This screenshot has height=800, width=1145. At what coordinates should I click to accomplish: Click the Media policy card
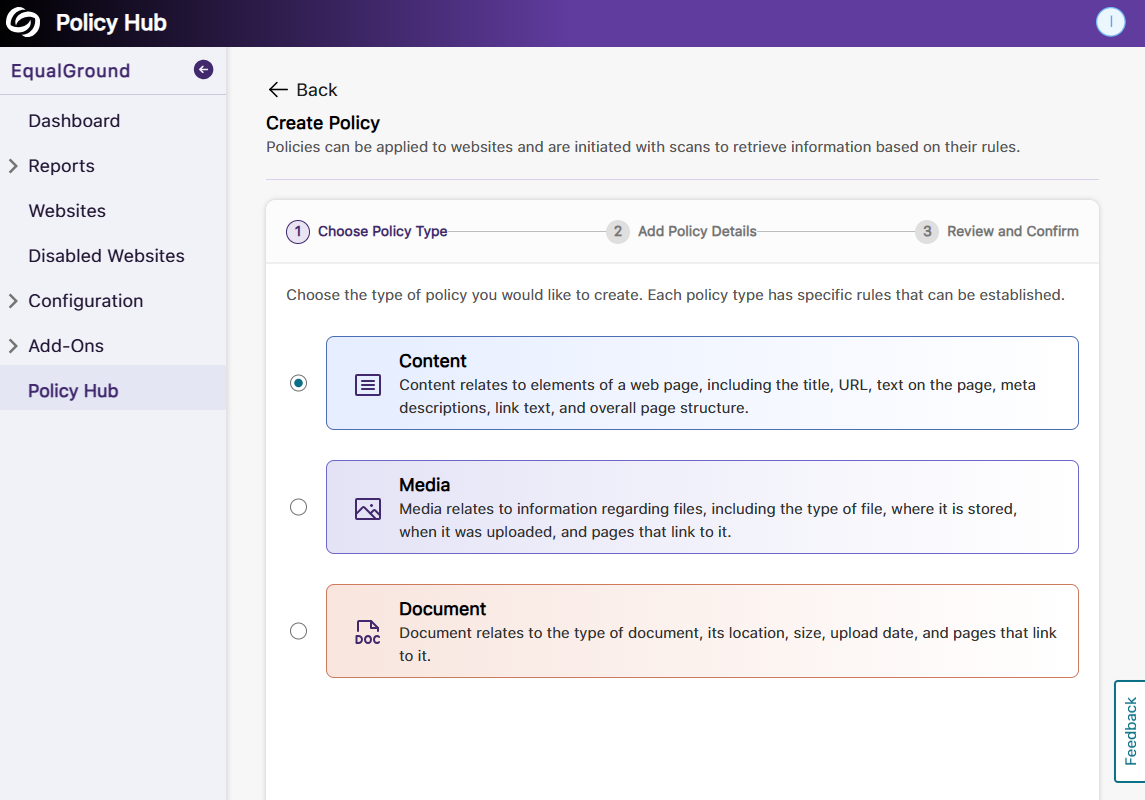(x=702, y=507)
